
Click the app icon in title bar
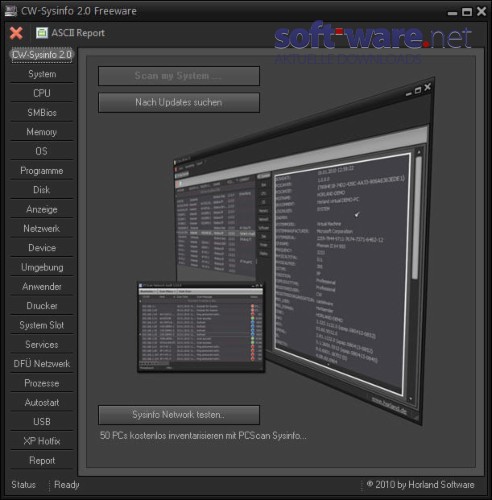click(x=11, y=11)
